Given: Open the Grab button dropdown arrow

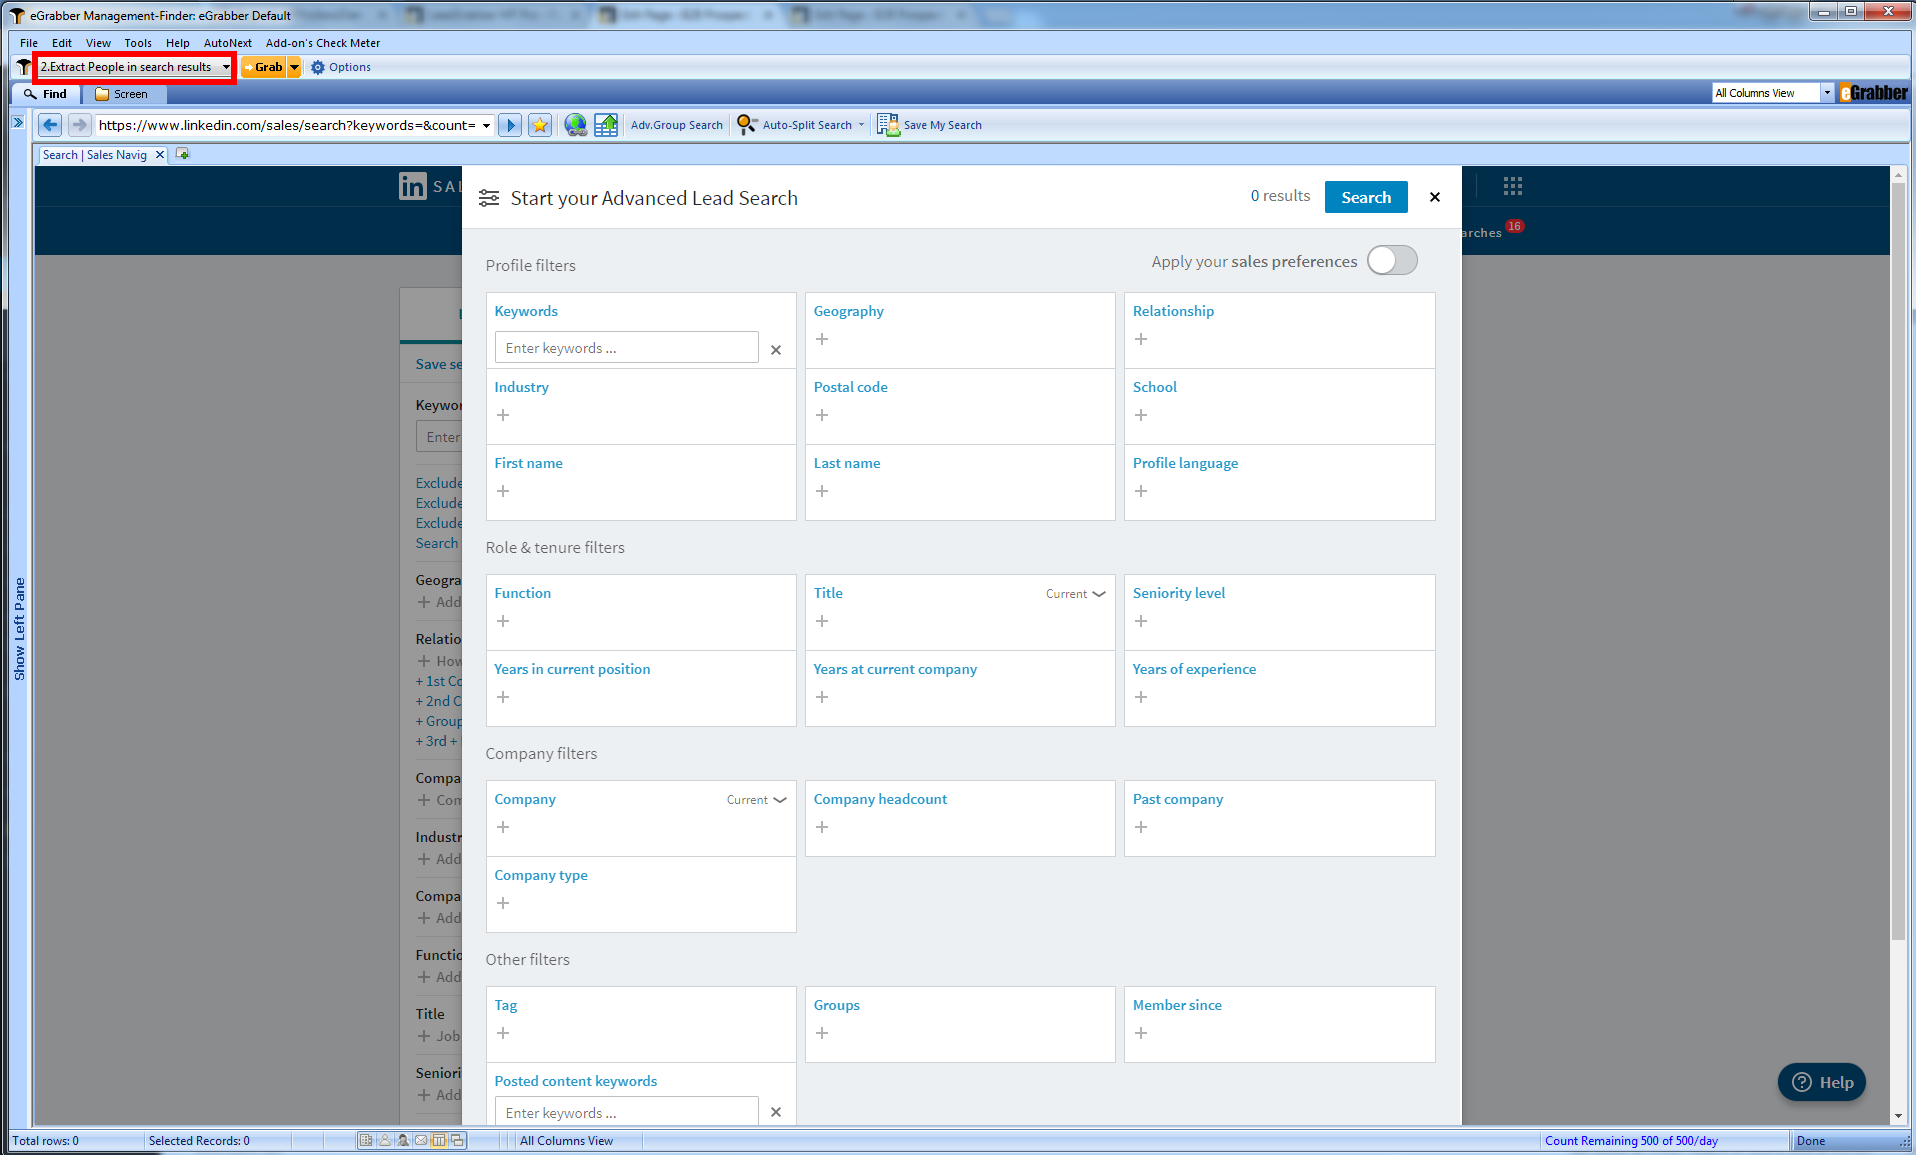Looking at the screenshot, I should point(294,67).
